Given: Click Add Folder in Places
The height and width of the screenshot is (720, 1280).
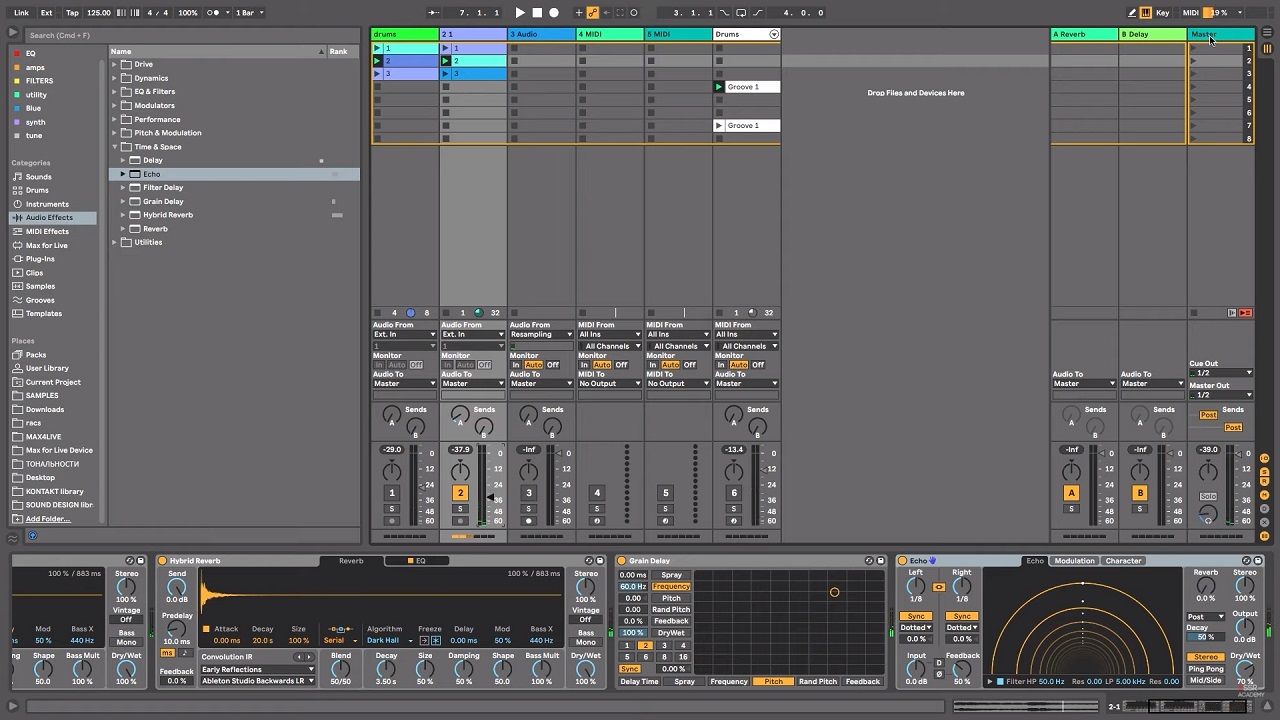Looking at the screenshot, I should click(x=48, y=519).
